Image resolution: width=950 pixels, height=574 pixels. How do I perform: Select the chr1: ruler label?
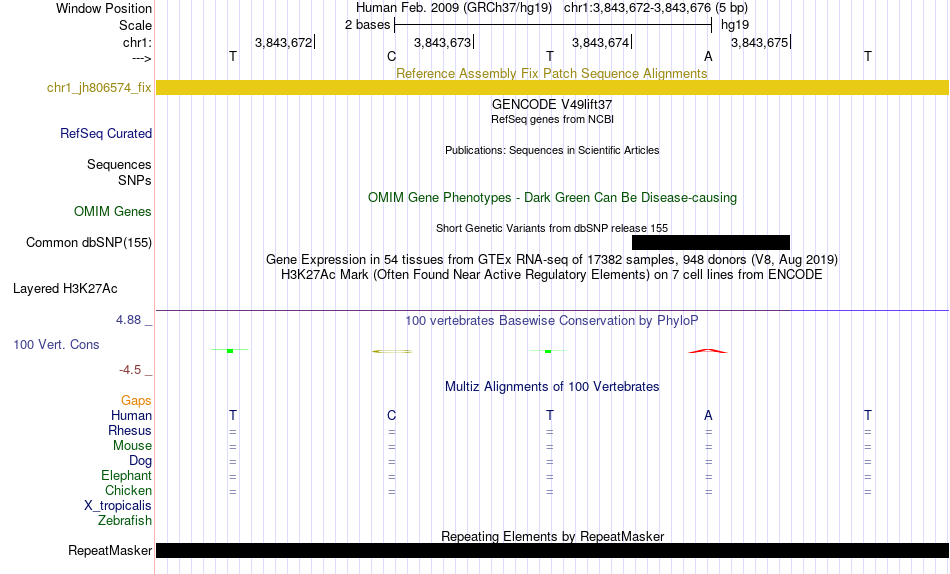[x=137, y=42]
